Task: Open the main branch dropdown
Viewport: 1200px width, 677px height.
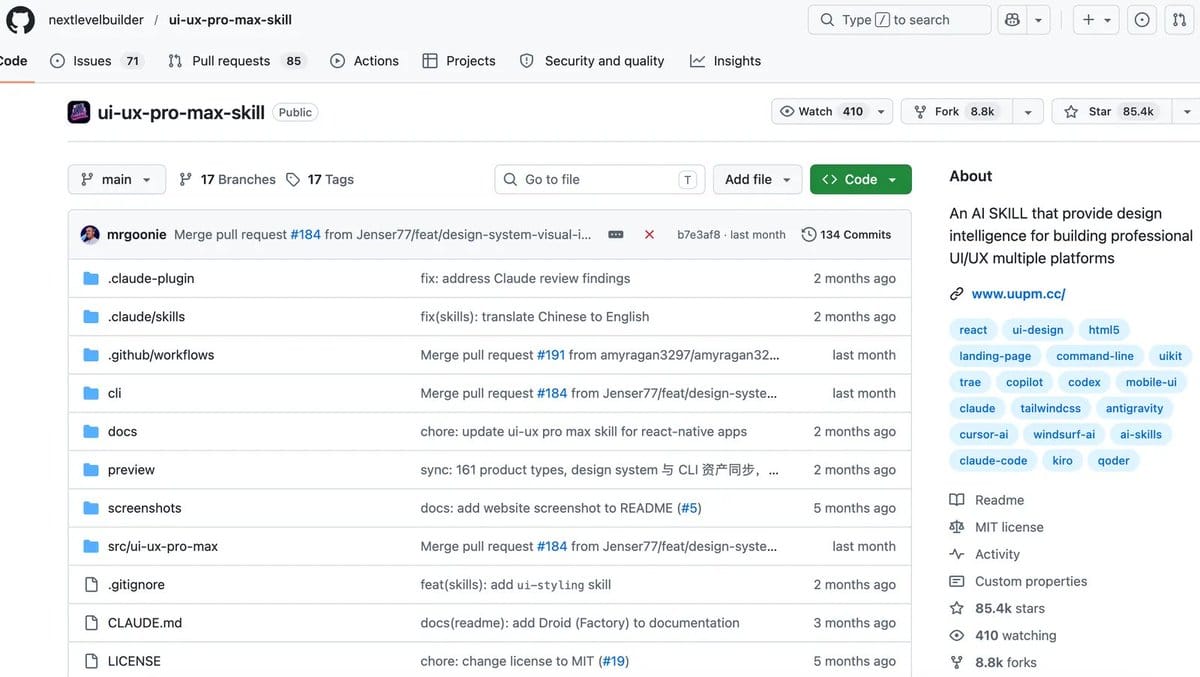Action: click(116, 179)
